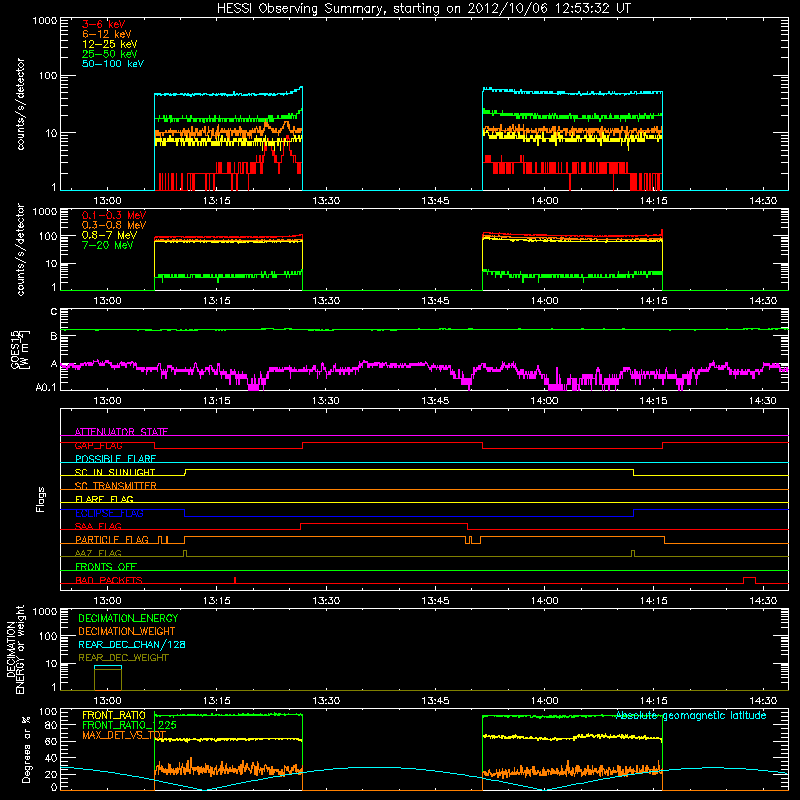The image size is (800, 800).
Task: Select the DECIMATION_ENERGY legend label
Action: [x=128, y=618]
